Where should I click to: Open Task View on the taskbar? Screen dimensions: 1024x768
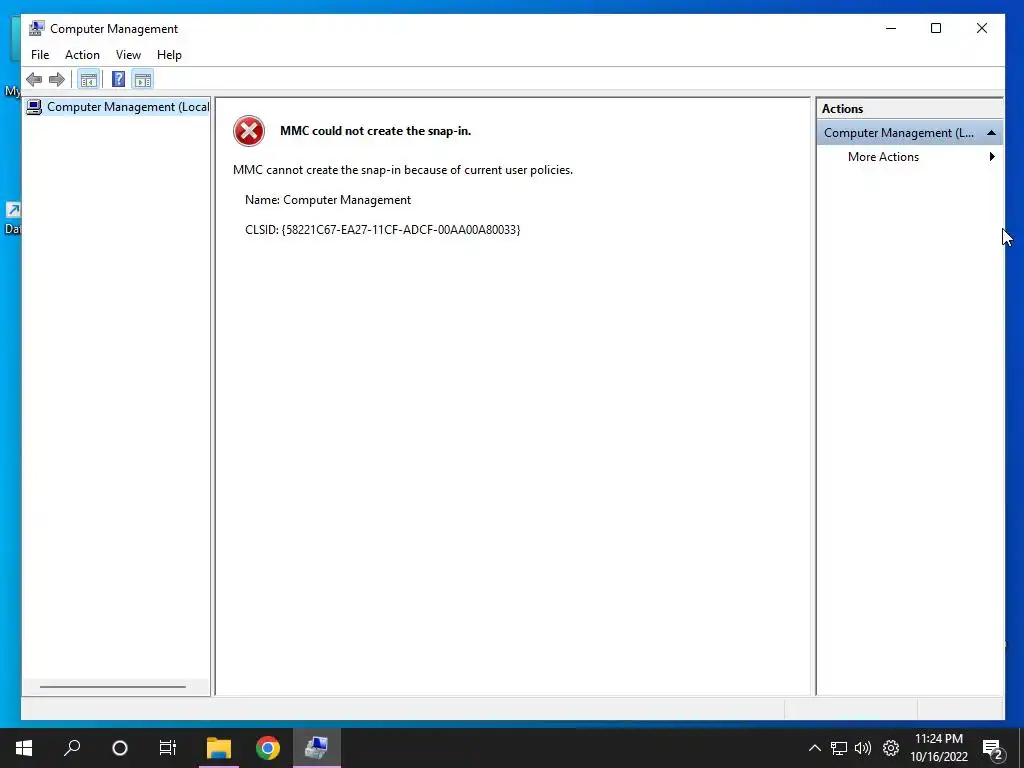168,748
